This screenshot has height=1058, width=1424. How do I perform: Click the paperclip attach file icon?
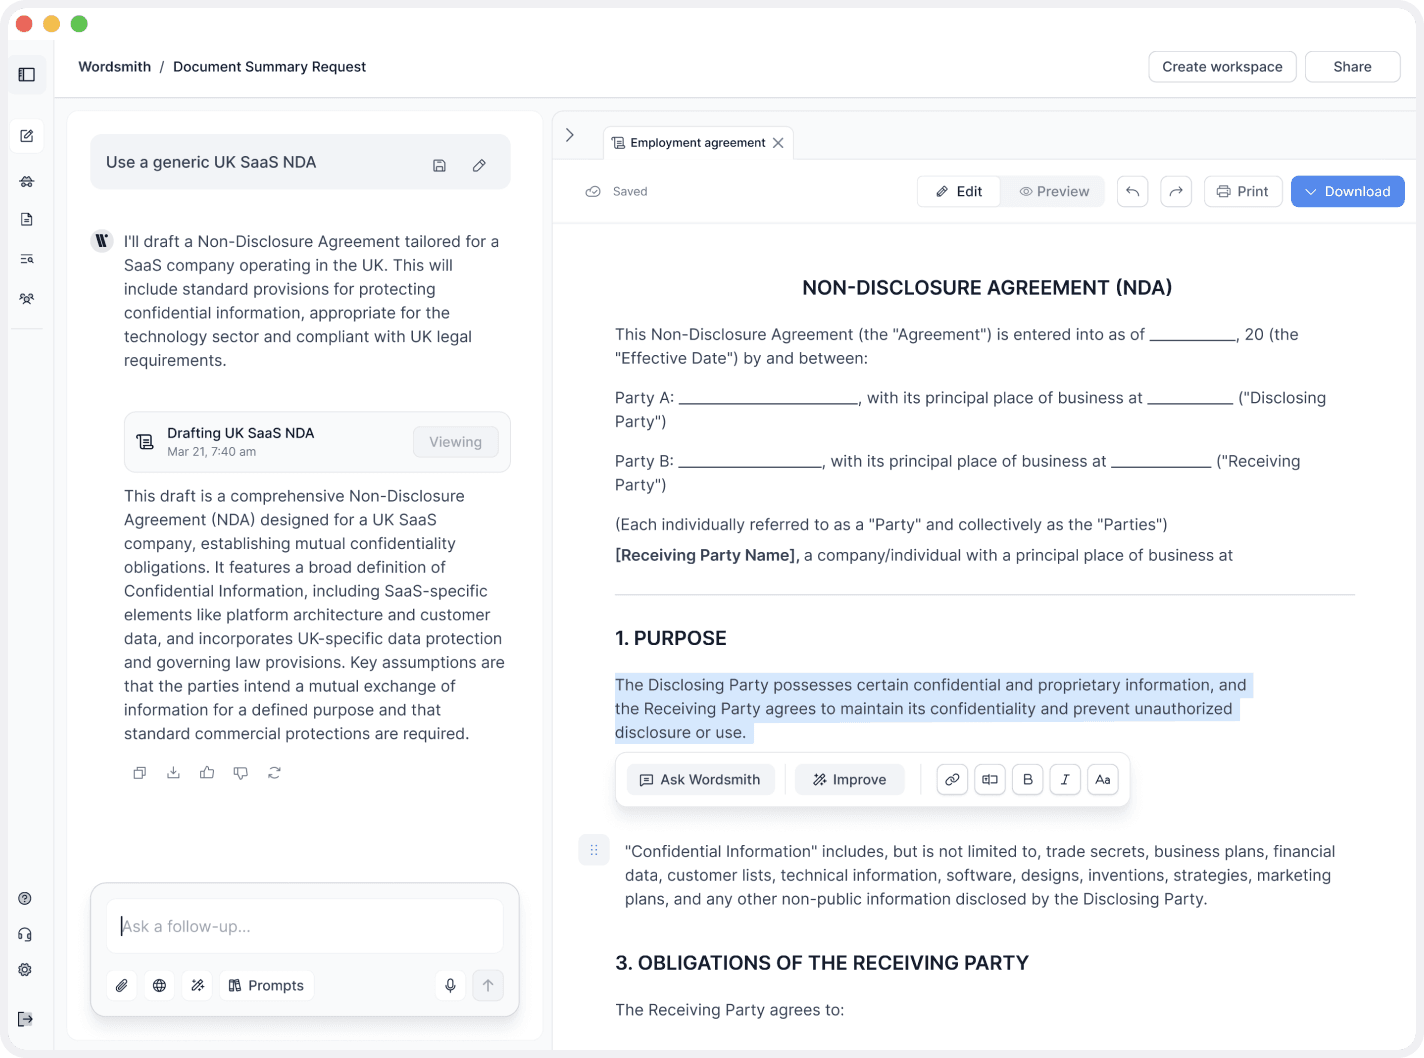122,985
